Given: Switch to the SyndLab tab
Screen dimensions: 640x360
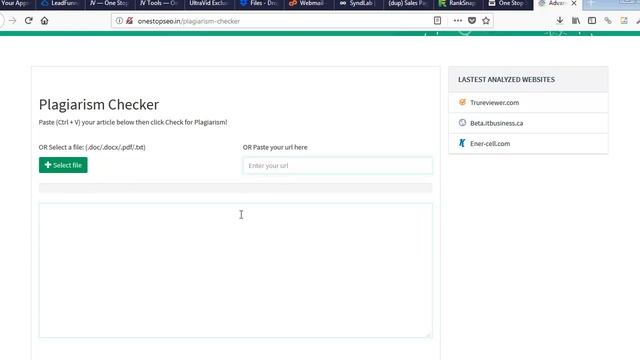Looking at the screenshot, I should (358, 4).
